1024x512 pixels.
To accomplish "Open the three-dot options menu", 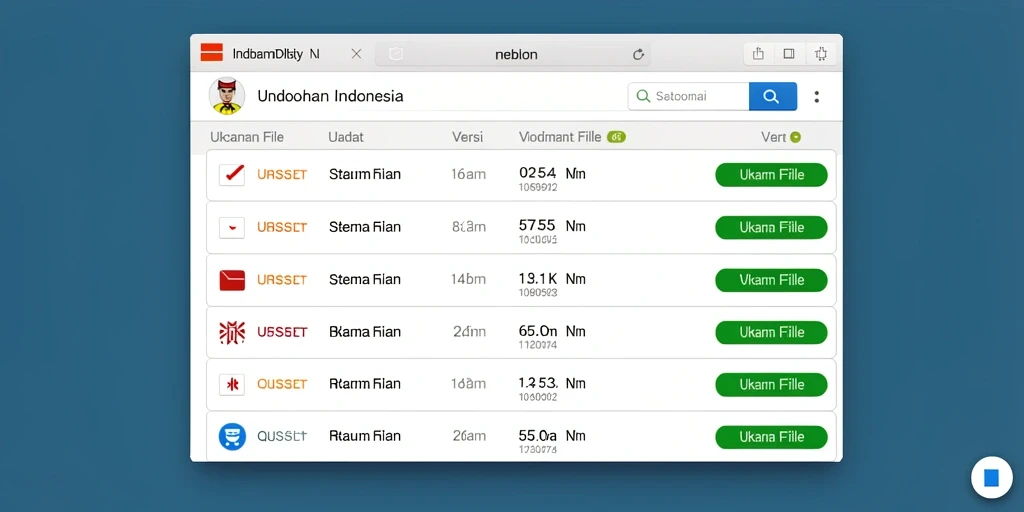I will [x=816, y=97].
